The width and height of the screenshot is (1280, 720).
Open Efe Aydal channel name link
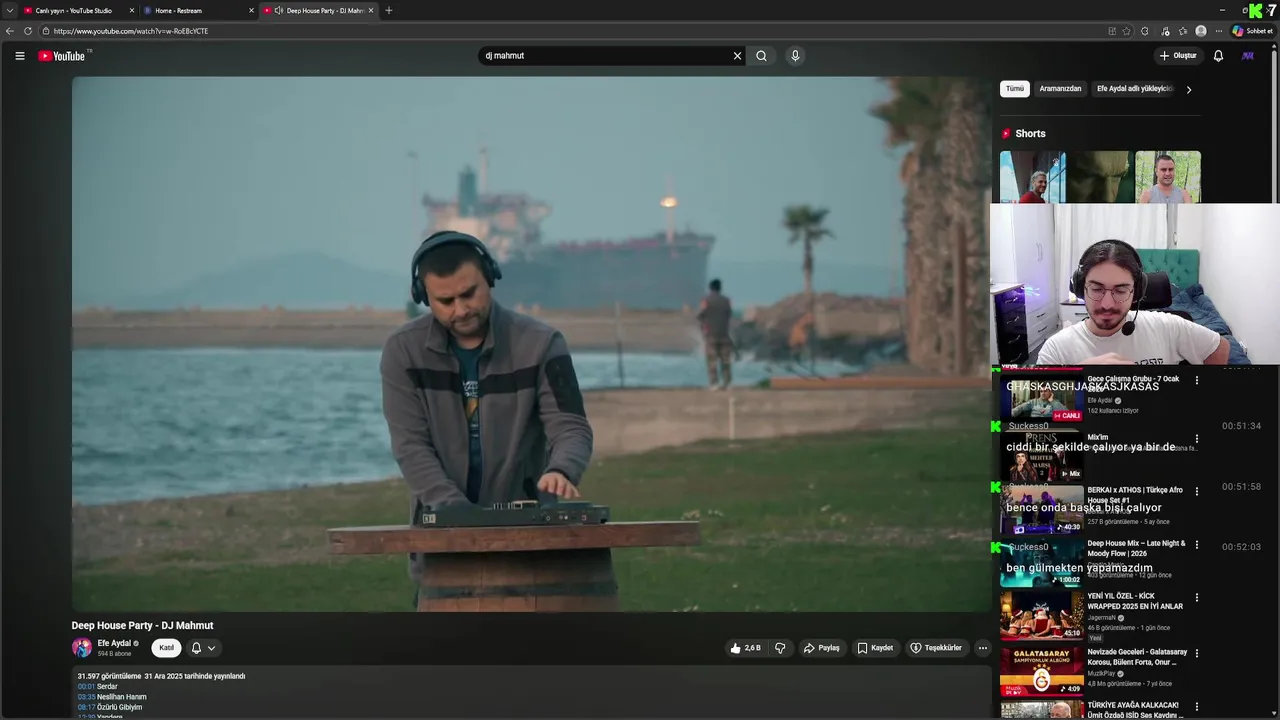point(114,643)
